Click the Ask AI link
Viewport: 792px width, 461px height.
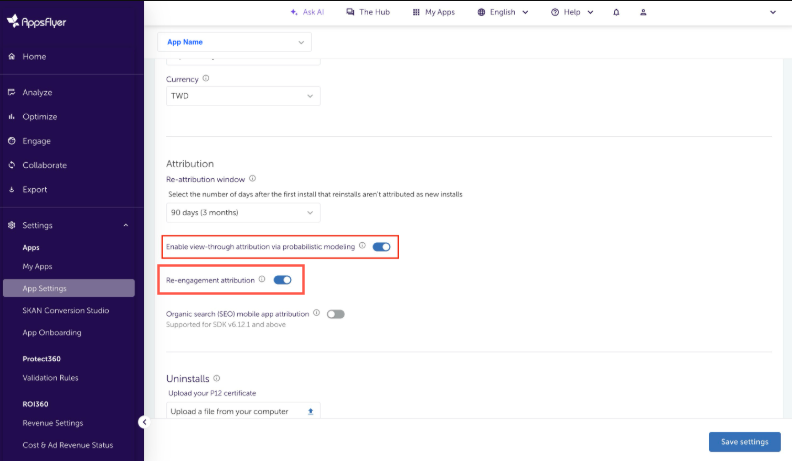click(x=306, y=12)
